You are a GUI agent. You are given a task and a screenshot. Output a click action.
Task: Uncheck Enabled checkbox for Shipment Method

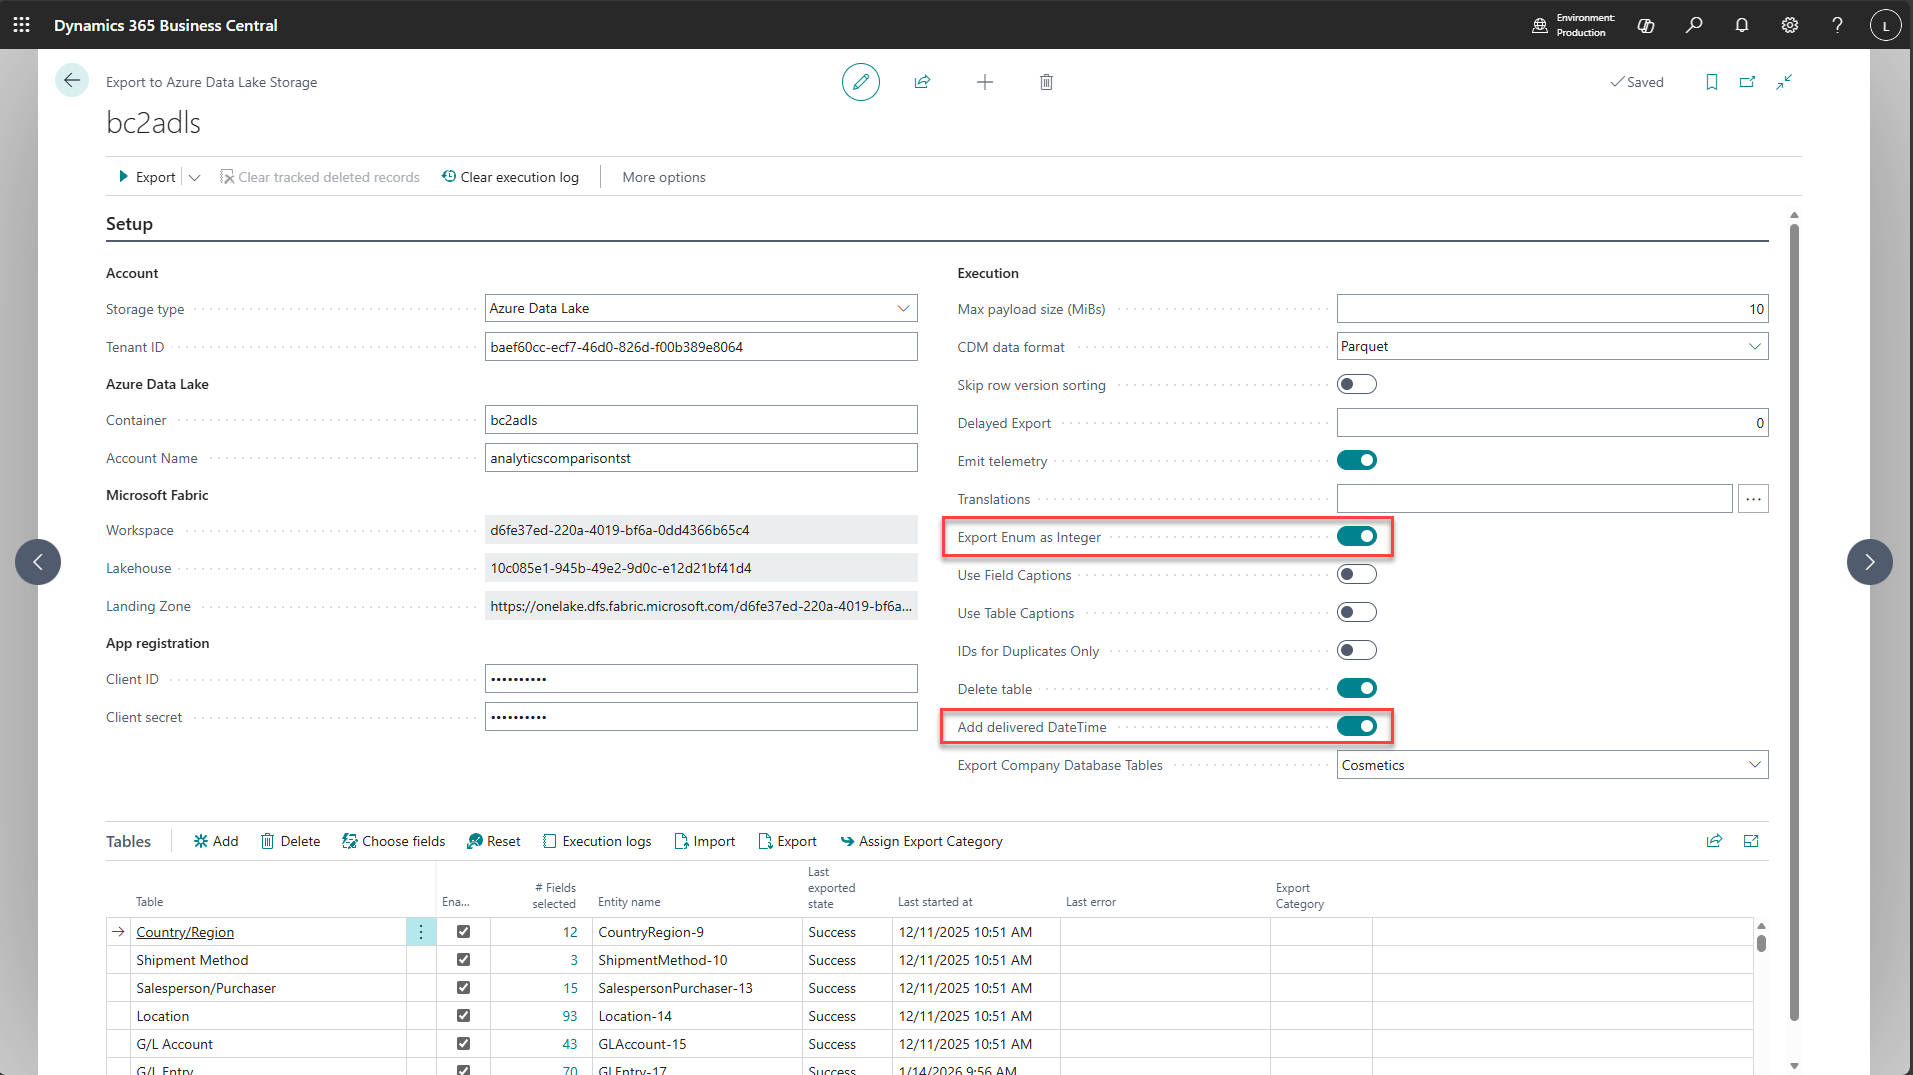point(463,960)
